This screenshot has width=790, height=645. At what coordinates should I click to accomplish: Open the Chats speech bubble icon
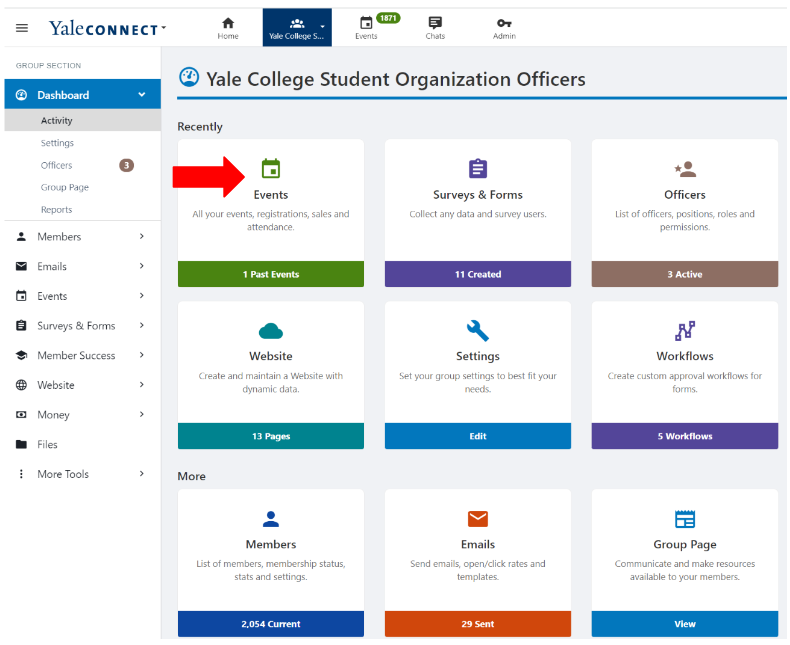435,23
